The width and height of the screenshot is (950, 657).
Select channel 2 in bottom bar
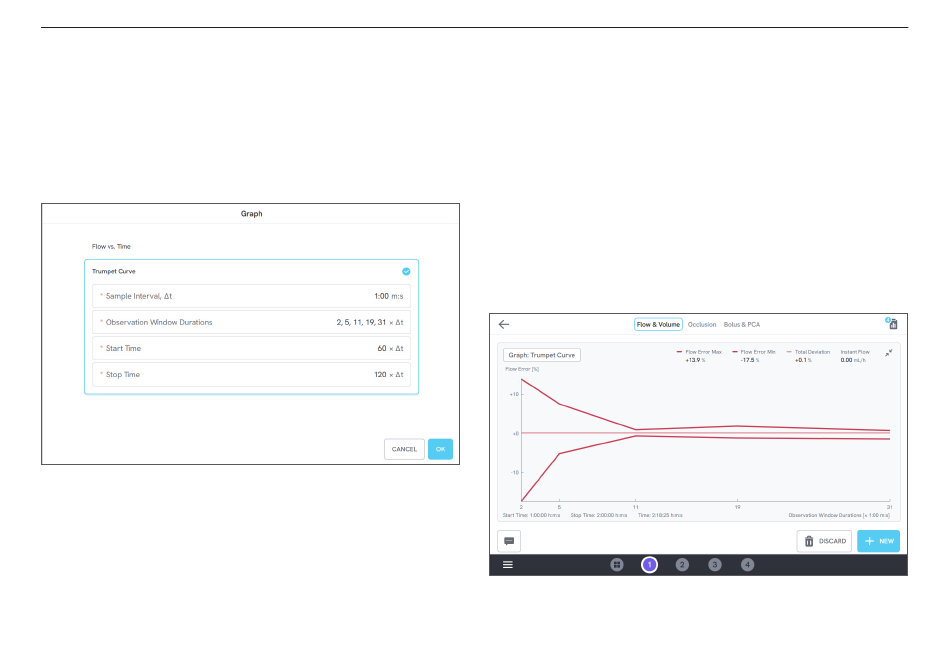pos(682,565)
